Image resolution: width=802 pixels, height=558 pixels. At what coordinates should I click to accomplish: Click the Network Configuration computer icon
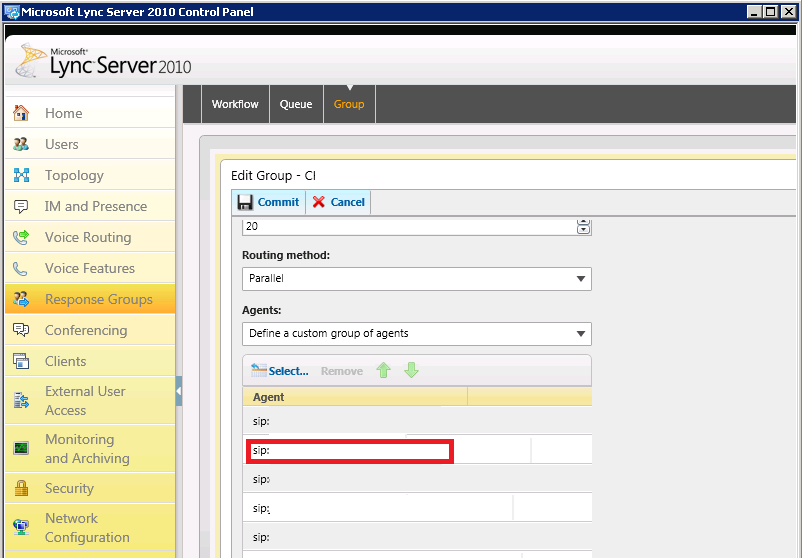pyautogui.click(x=21, y=527)
